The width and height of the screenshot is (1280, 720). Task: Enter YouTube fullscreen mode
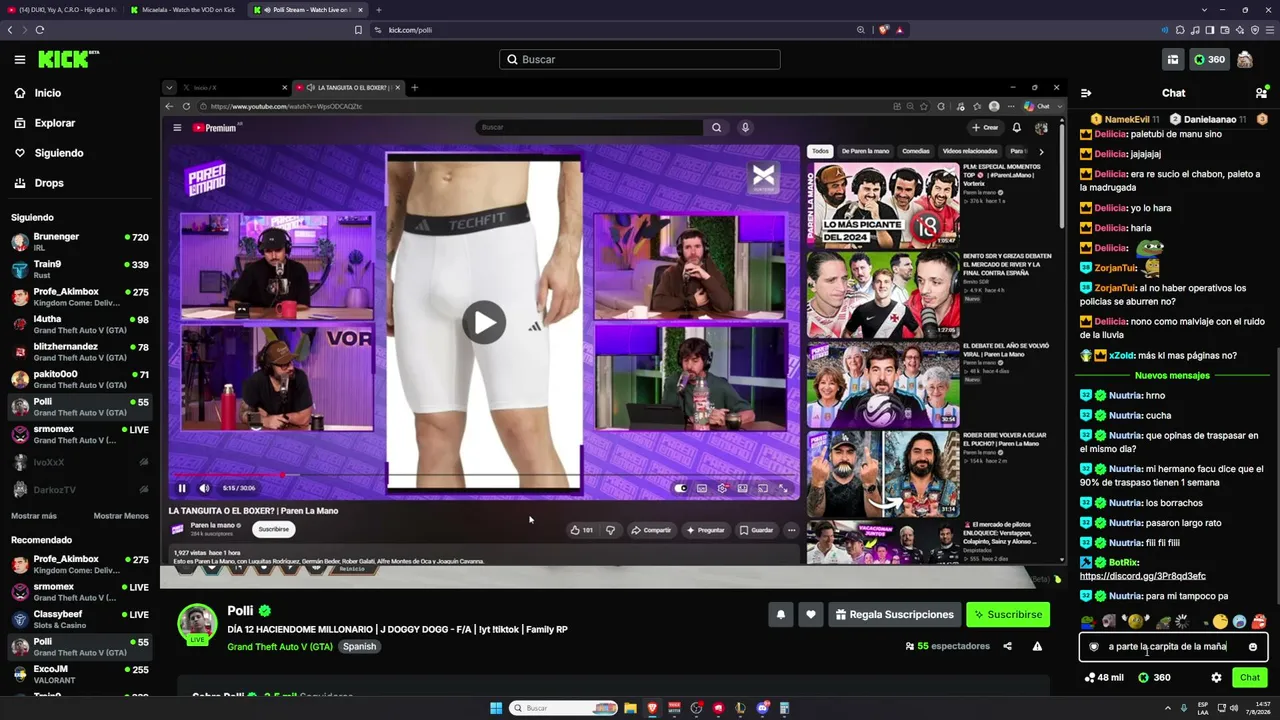click(783, 488)
